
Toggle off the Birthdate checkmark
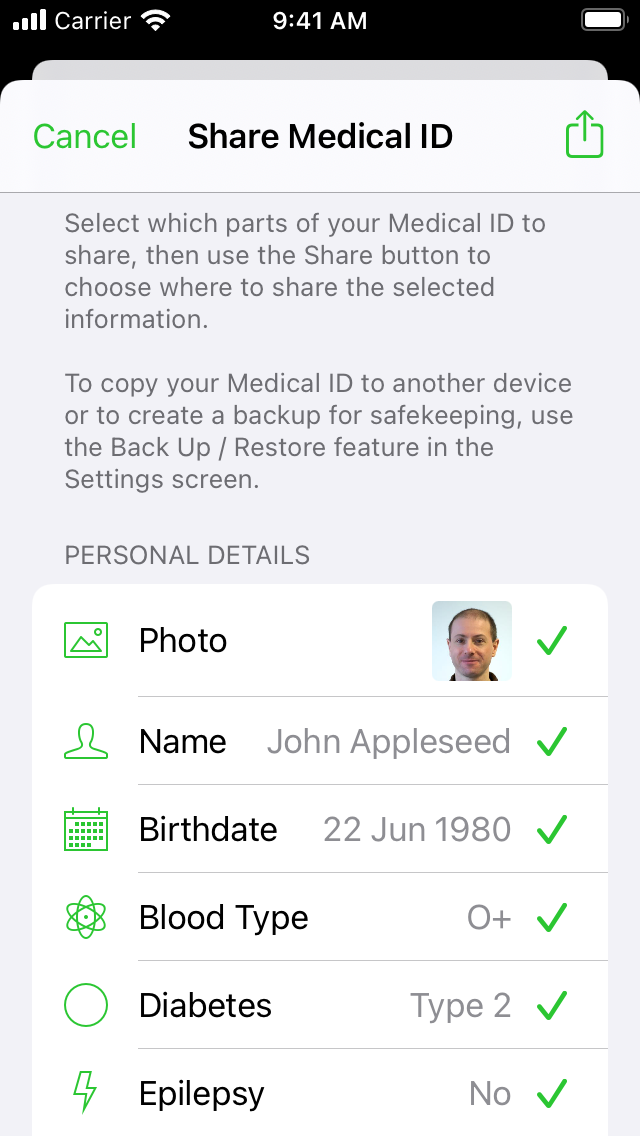pos(552,829)
